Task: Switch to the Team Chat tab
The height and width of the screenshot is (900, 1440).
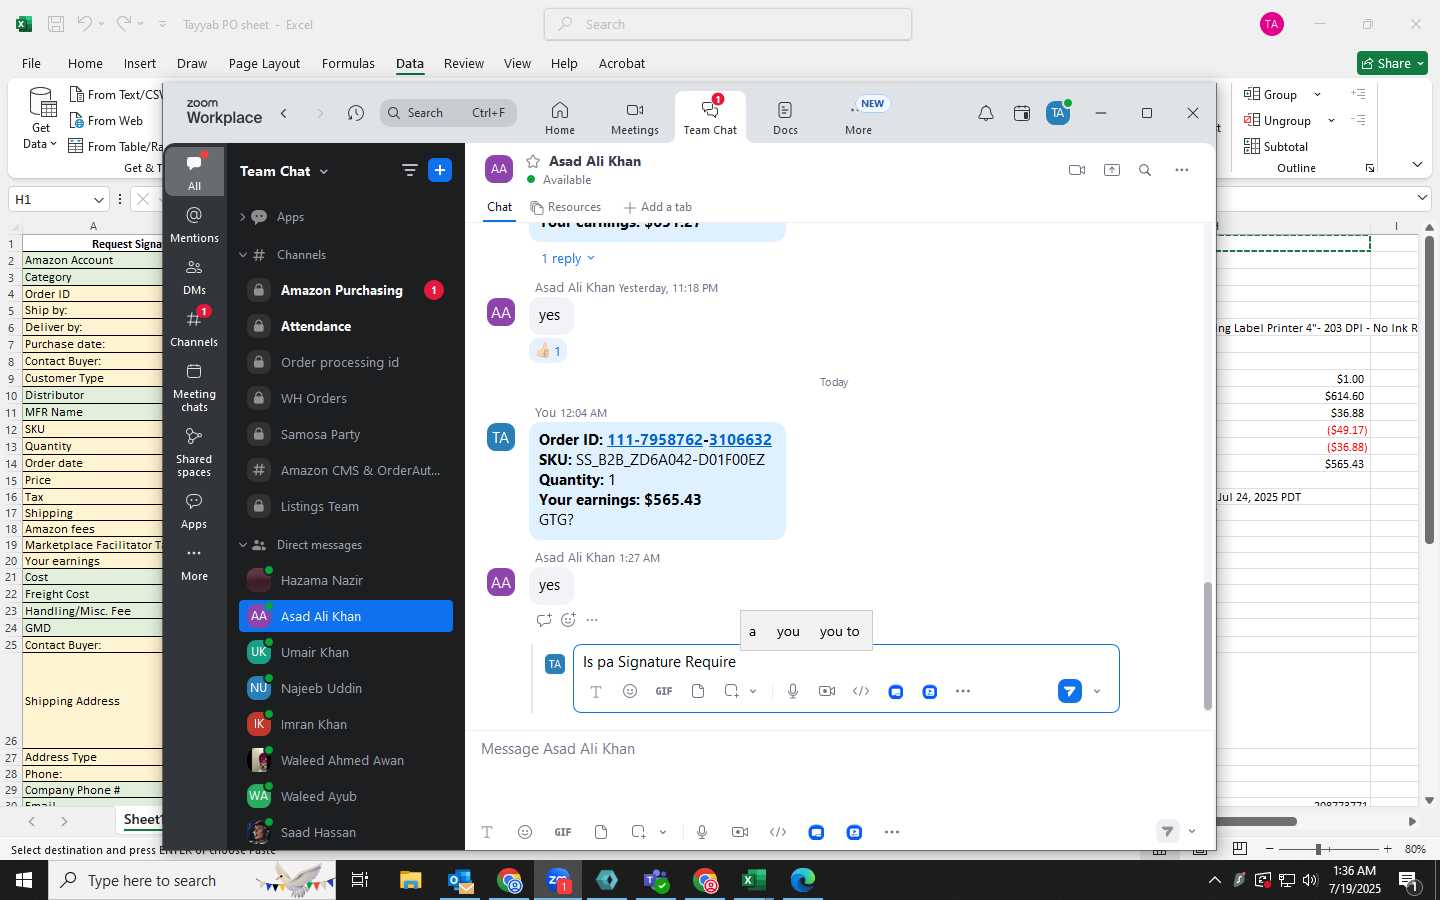Action: tap(710, 118)
